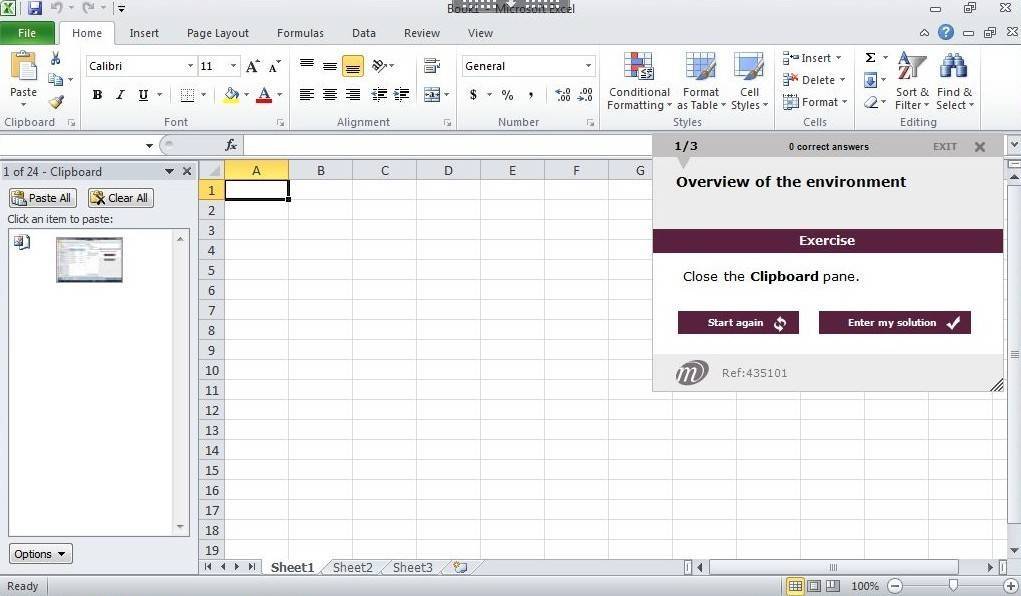This screenshot has width=1021, height=596.
Task: Click the Clear All clipboard button
Action: pyautogui.click(x=119, y=198)
